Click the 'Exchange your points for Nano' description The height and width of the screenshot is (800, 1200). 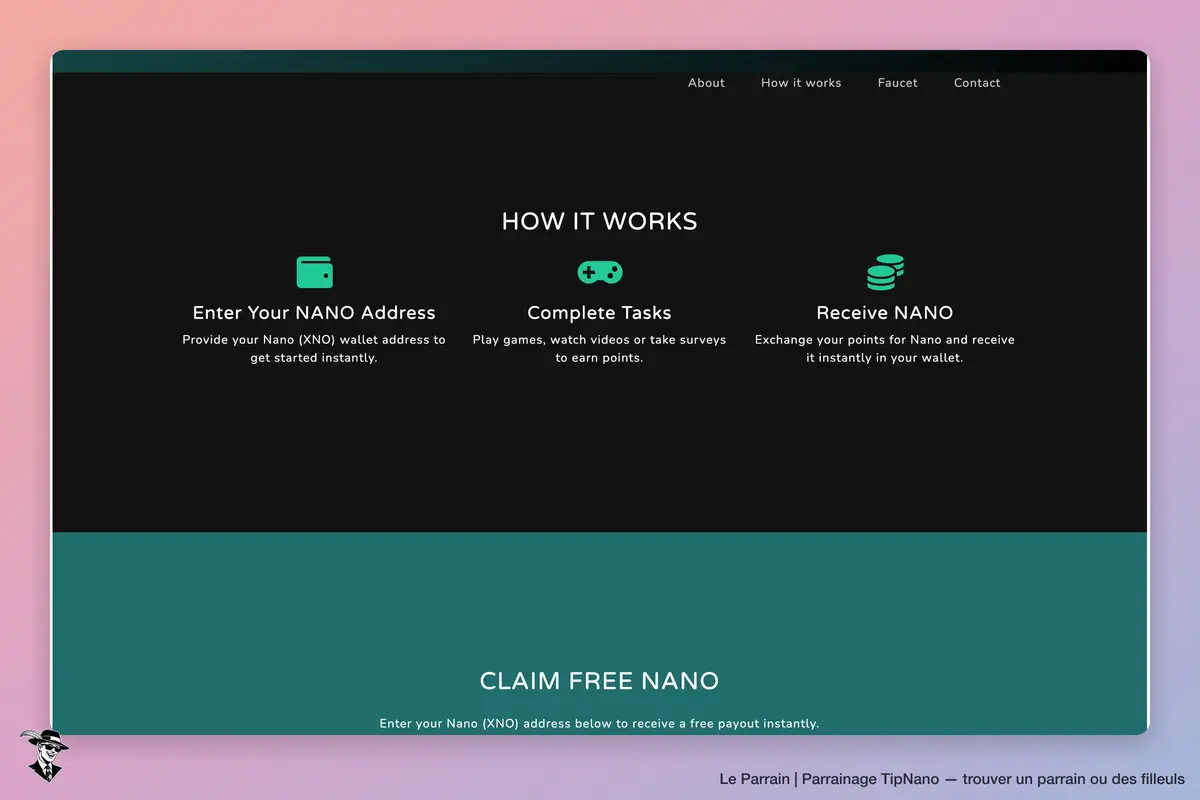point(885,349)
